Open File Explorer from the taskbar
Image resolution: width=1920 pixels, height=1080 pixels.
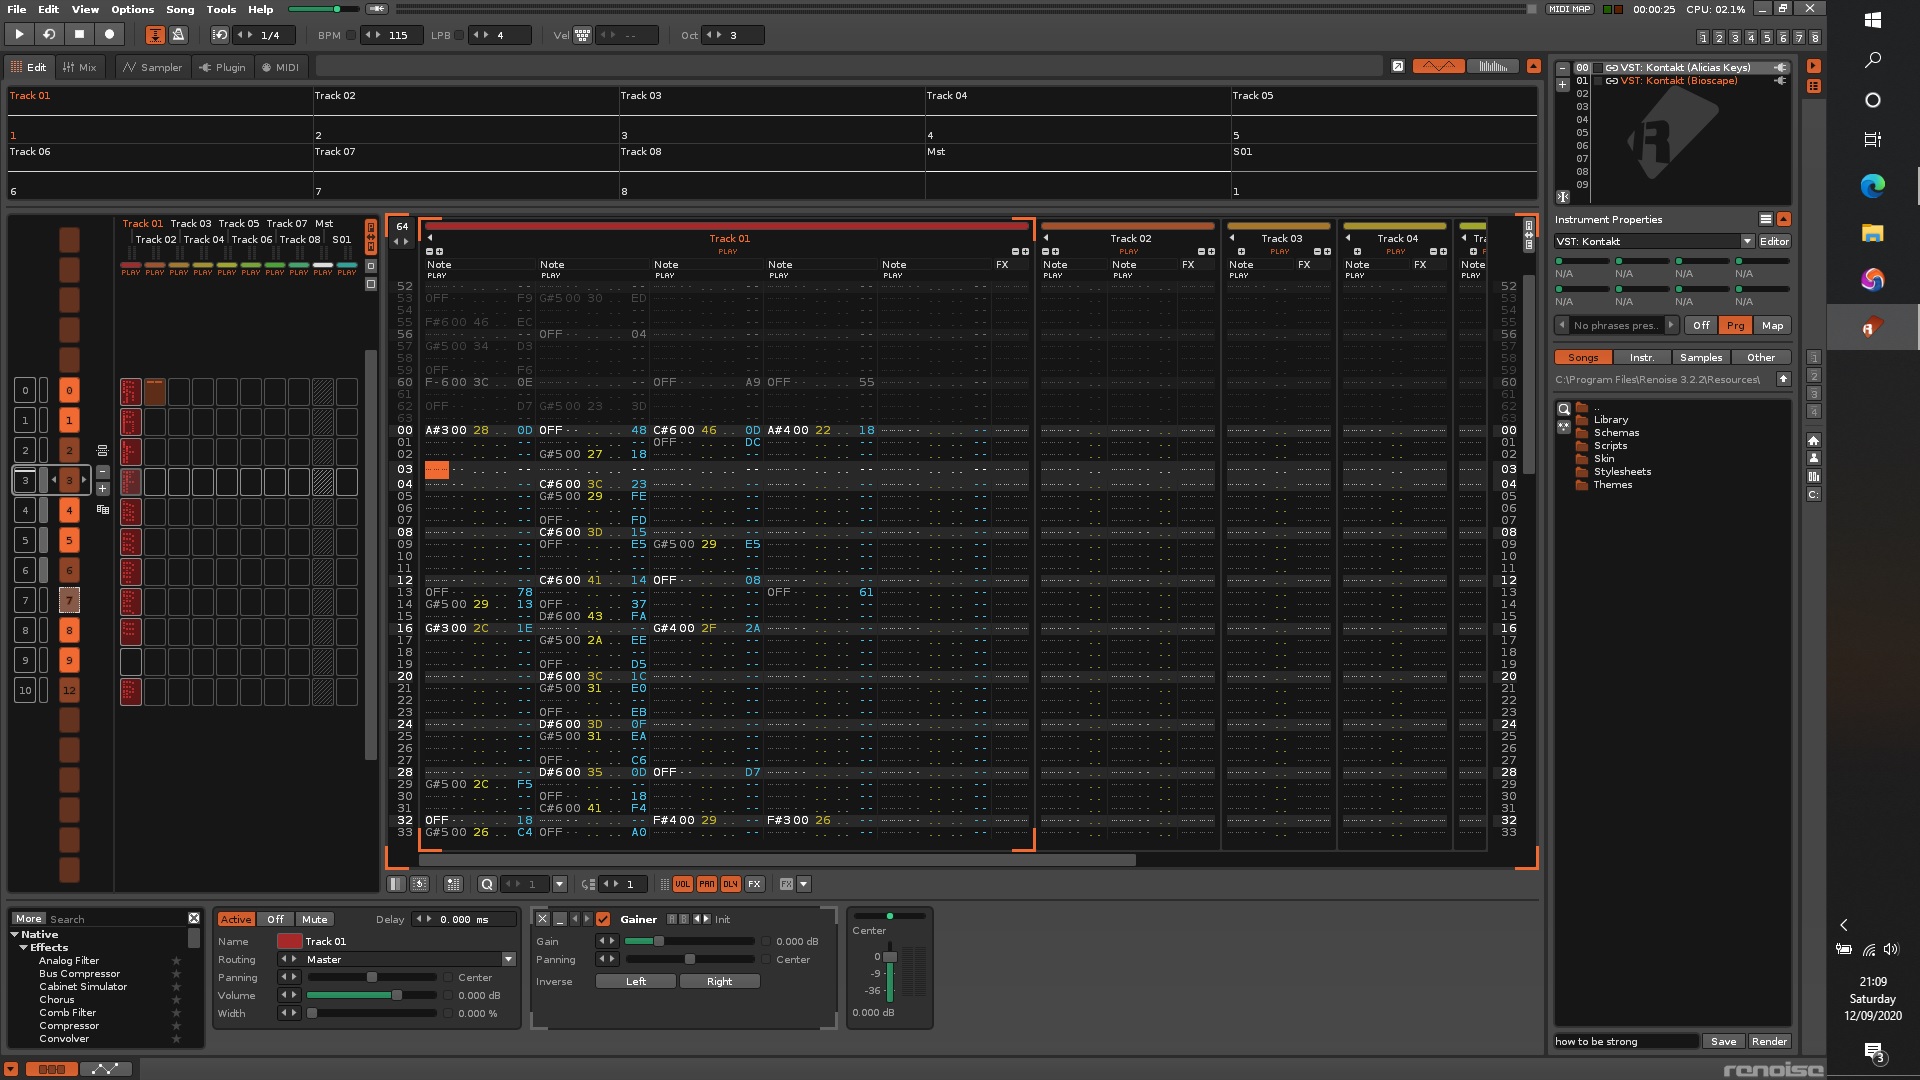(1873, 233)
